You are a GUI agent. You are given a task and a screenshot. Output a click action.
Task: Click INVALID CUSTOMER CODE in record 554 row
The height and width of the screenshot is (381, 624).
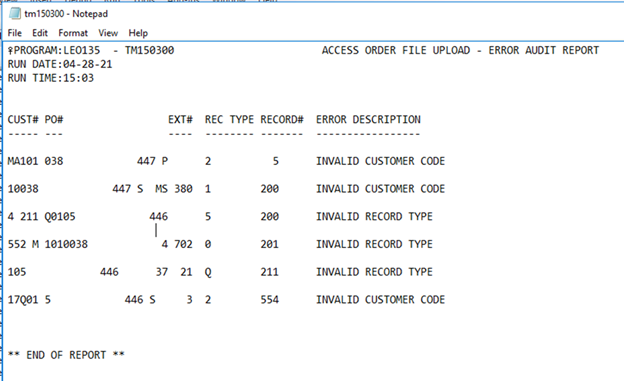[380, 300]
